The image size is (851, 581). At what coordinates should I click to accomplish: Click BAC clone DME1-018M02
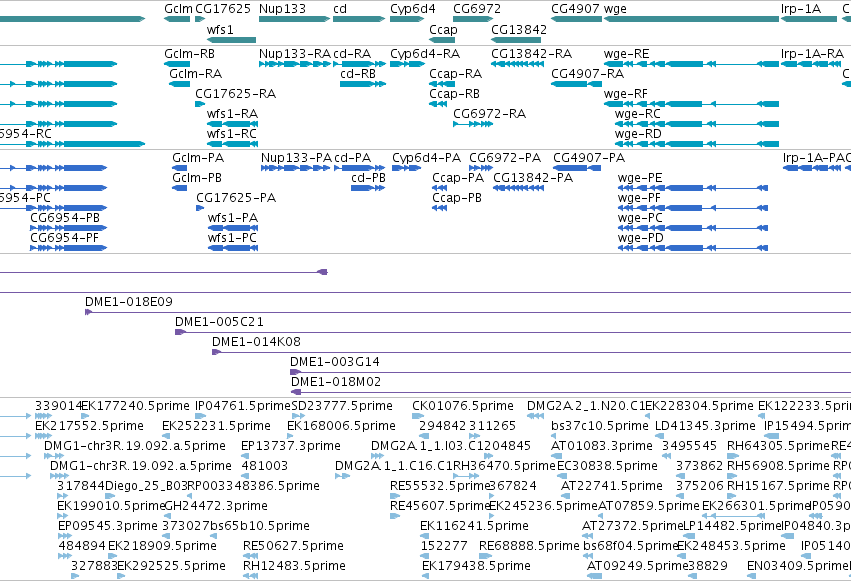pos(336,382)
